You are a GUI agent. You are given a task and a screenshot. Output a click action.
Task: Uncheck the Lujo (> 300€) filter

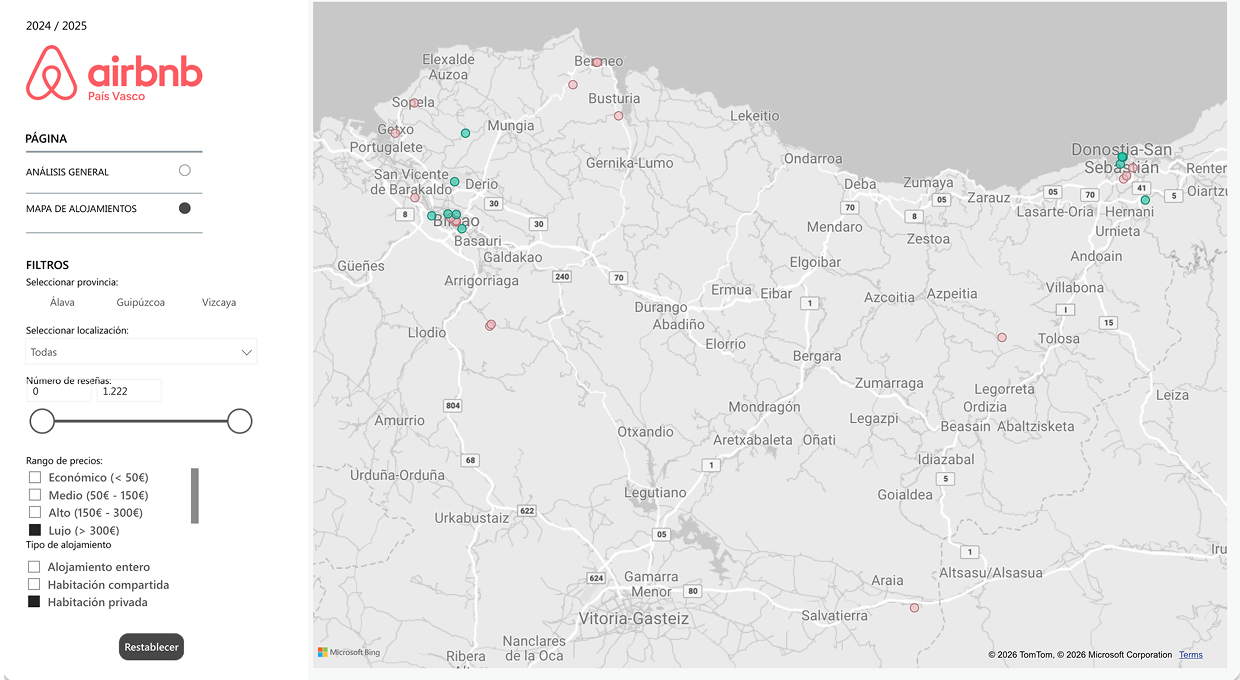[33, 530]
